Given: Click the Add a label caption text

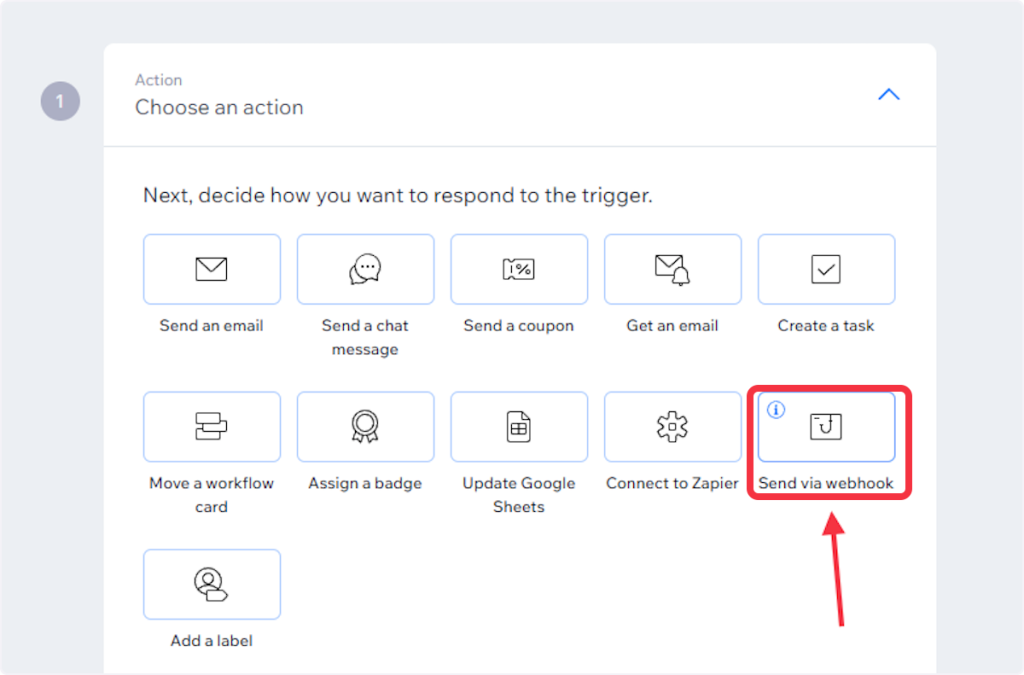Looking at the screenshot, I should 211,641.
